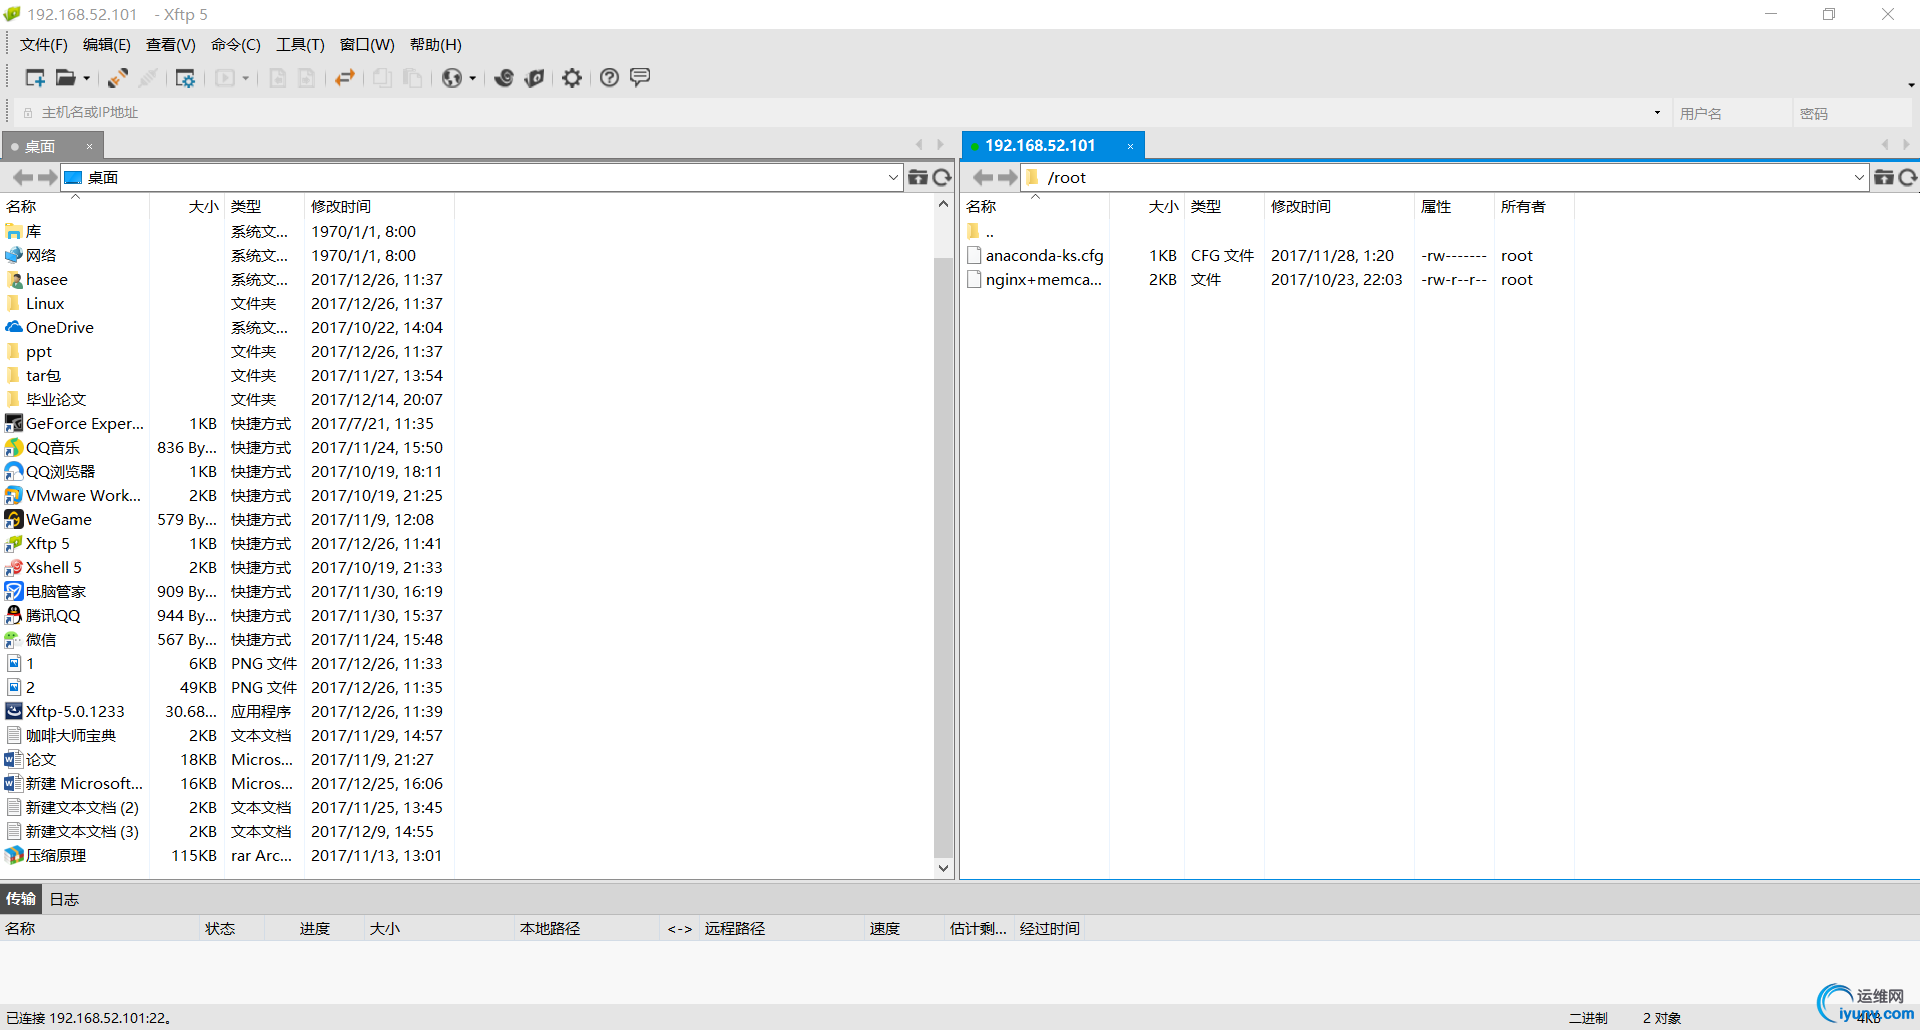This screenshot has height=1030, width=1920.
Task: Switch to the 日志 log tab
Action: coord(65,899)
